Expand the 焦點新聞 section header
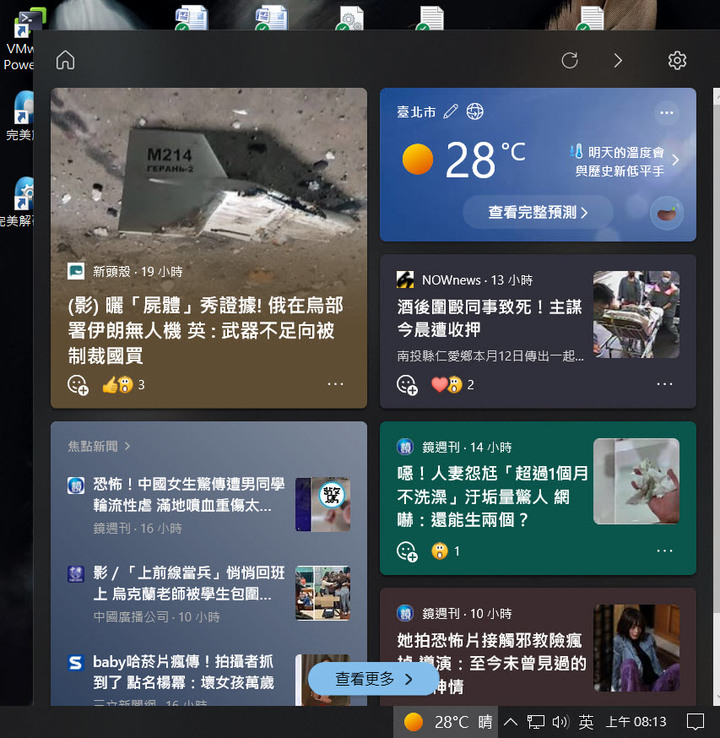Image resolution: width=720 pixels, height=738 pixels. (x=99, y=446)
